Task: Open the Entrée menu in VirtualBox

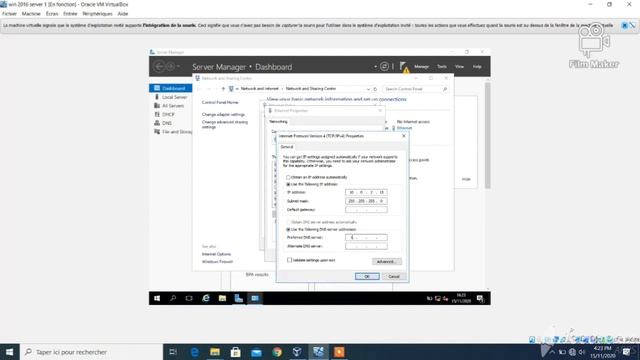Action: (x=70, y=13)
